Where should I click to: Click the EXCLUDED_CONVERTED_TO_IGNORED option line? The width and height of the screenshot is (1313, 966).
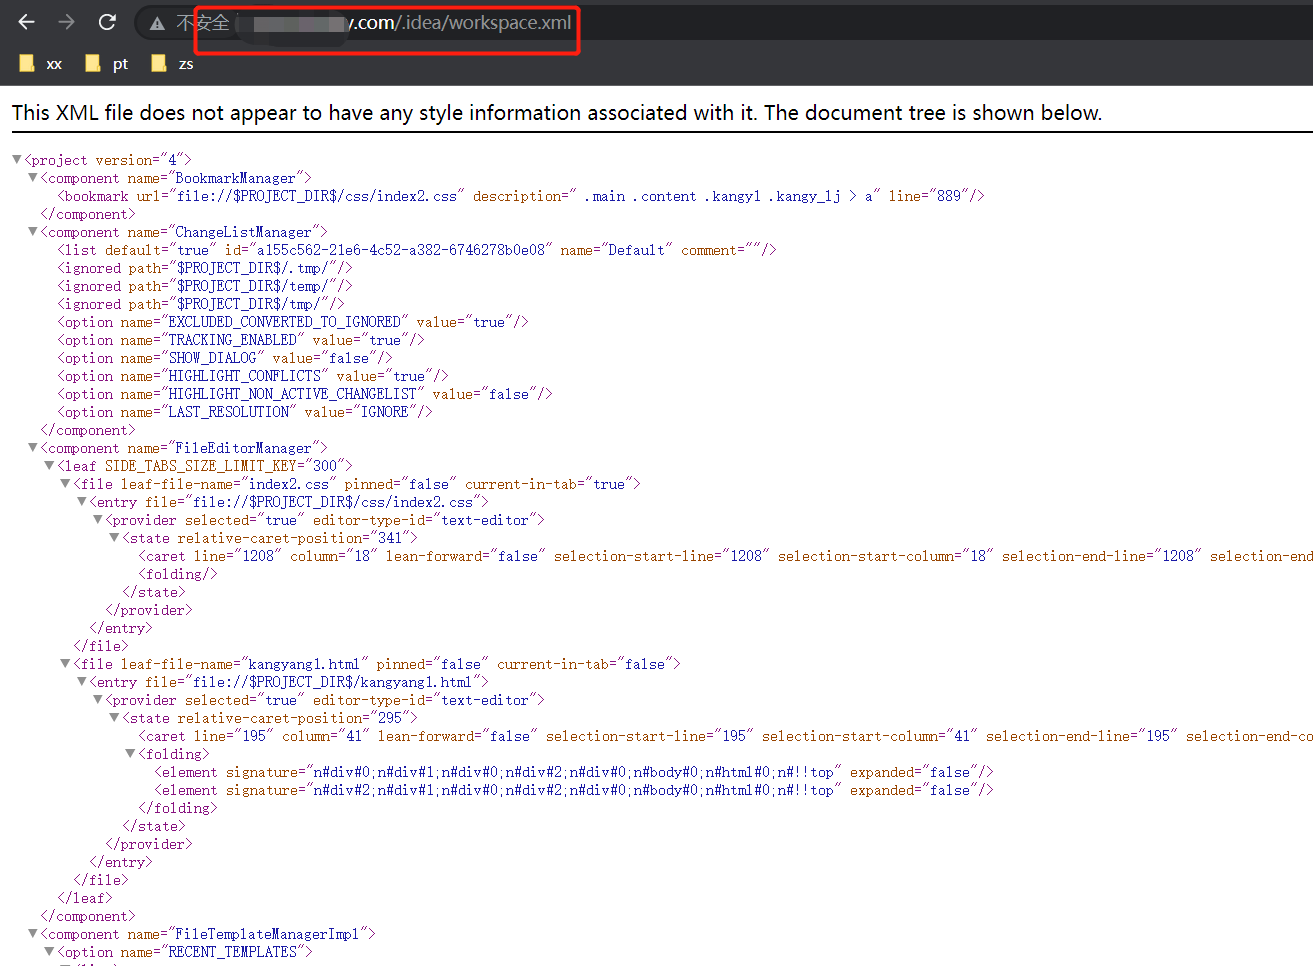[x=292, y=322]
